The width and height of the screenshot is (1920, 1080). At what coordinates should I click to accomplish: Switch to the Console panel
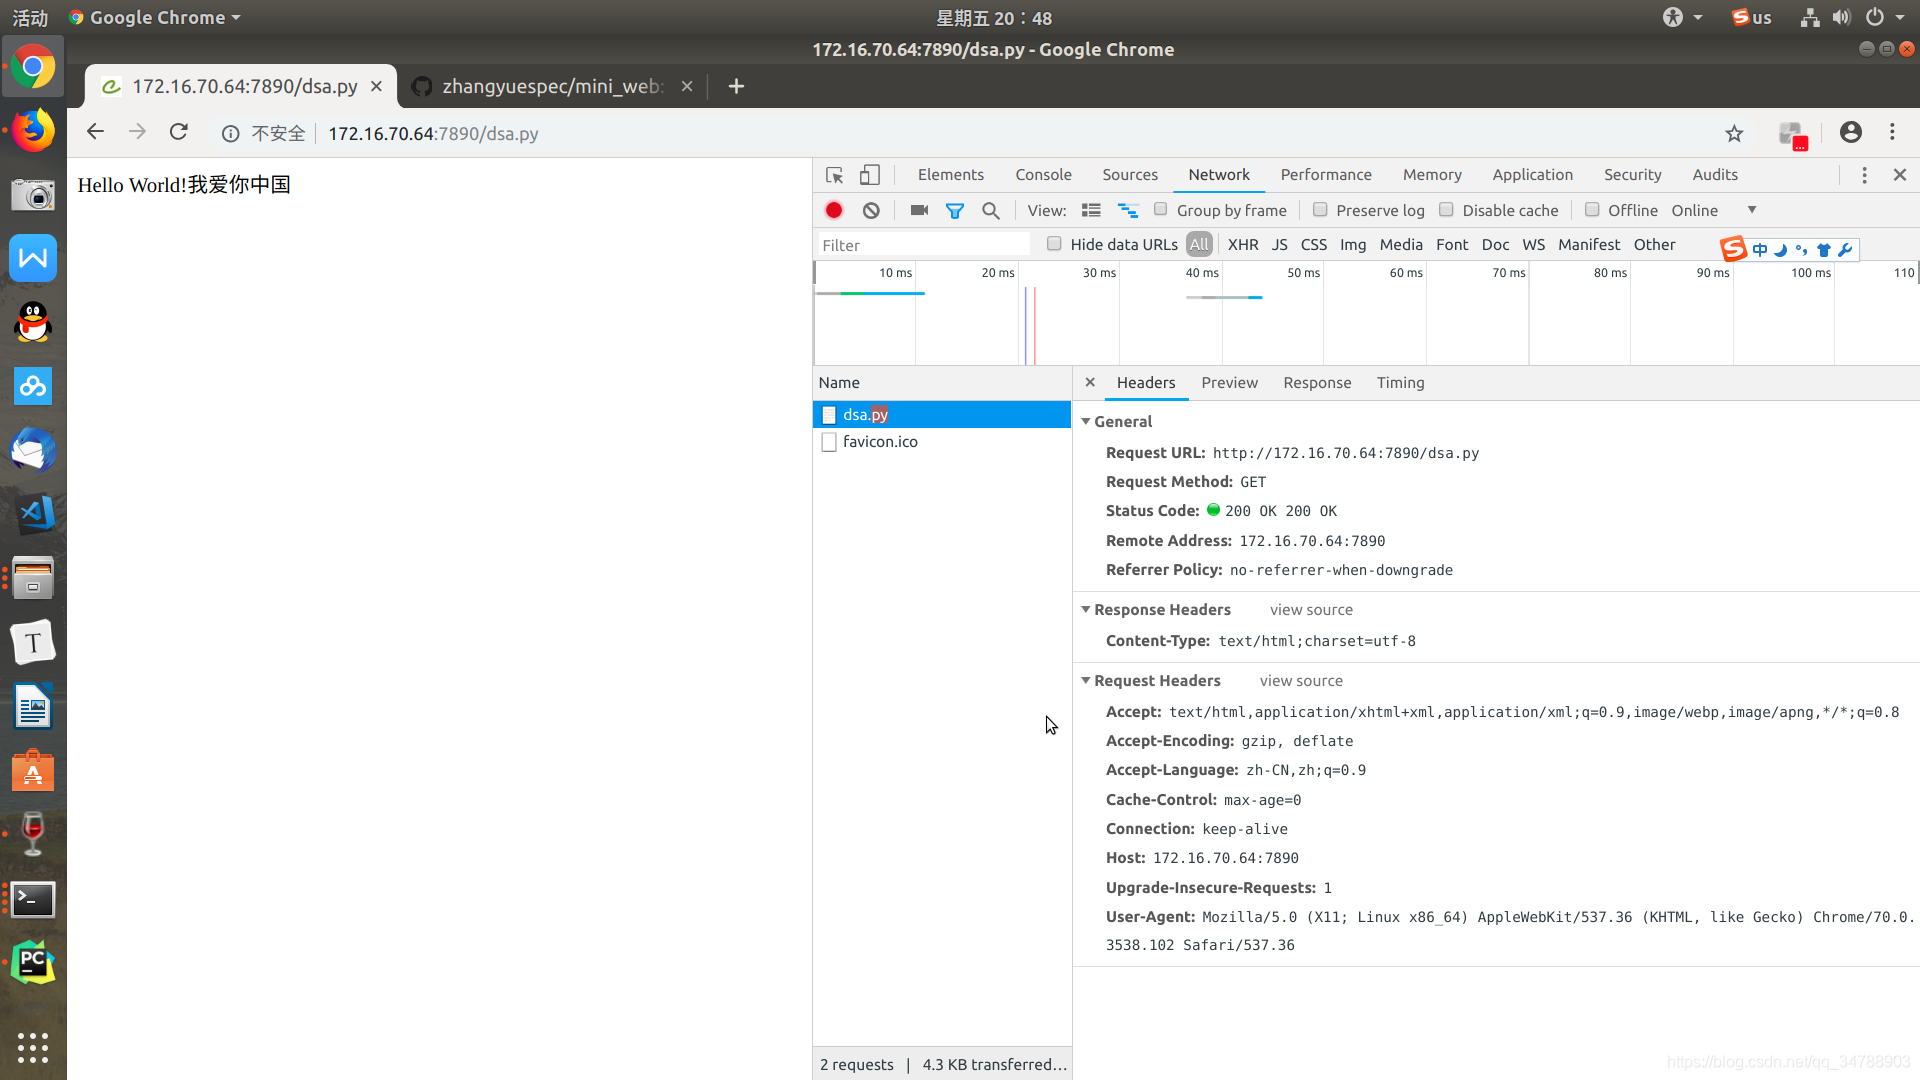(1043, 174)
